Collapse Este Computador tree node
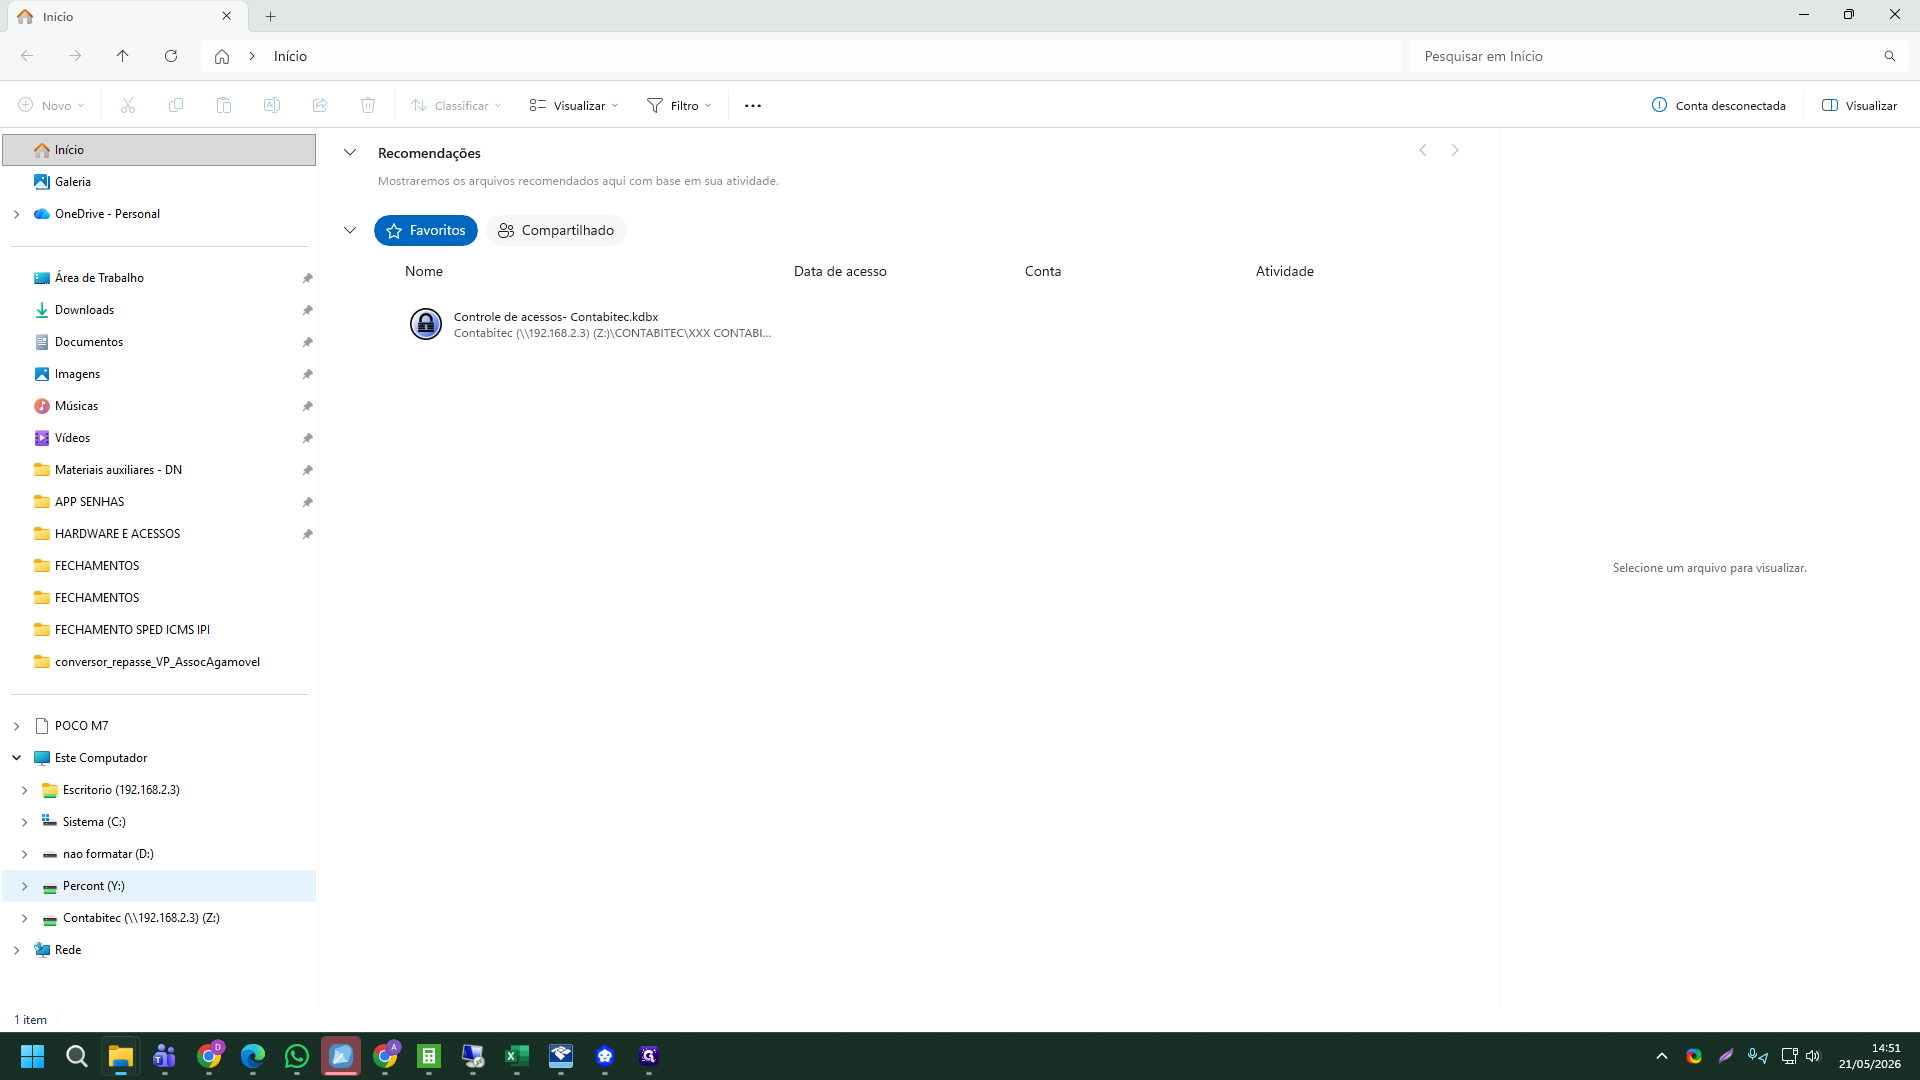Screen dimensions: 1920x1080 click(x=17, y=758)
